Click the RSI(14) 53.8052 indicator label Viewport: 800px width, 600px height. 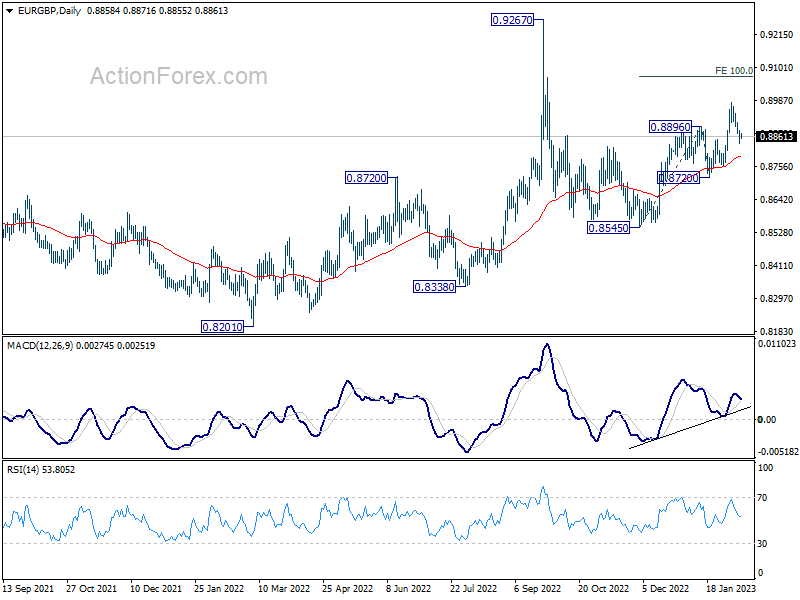click(x=41, y=469)
